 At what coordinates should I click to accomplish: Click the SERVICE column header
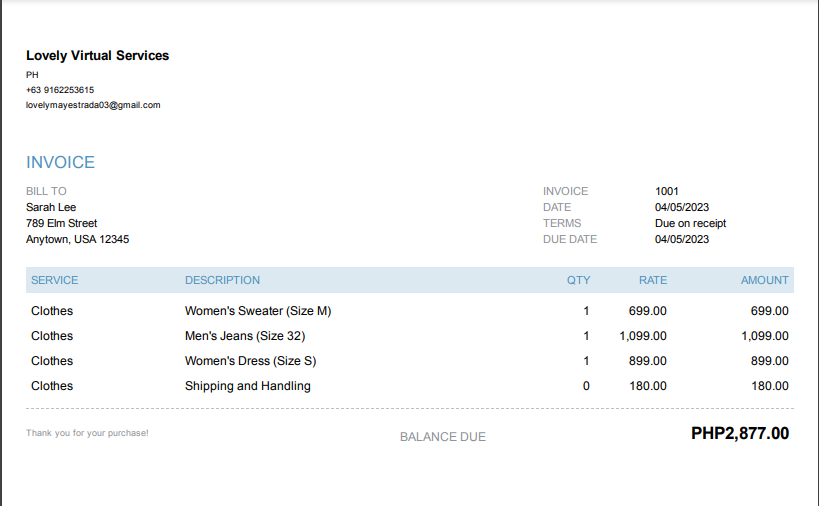(54, 280)
